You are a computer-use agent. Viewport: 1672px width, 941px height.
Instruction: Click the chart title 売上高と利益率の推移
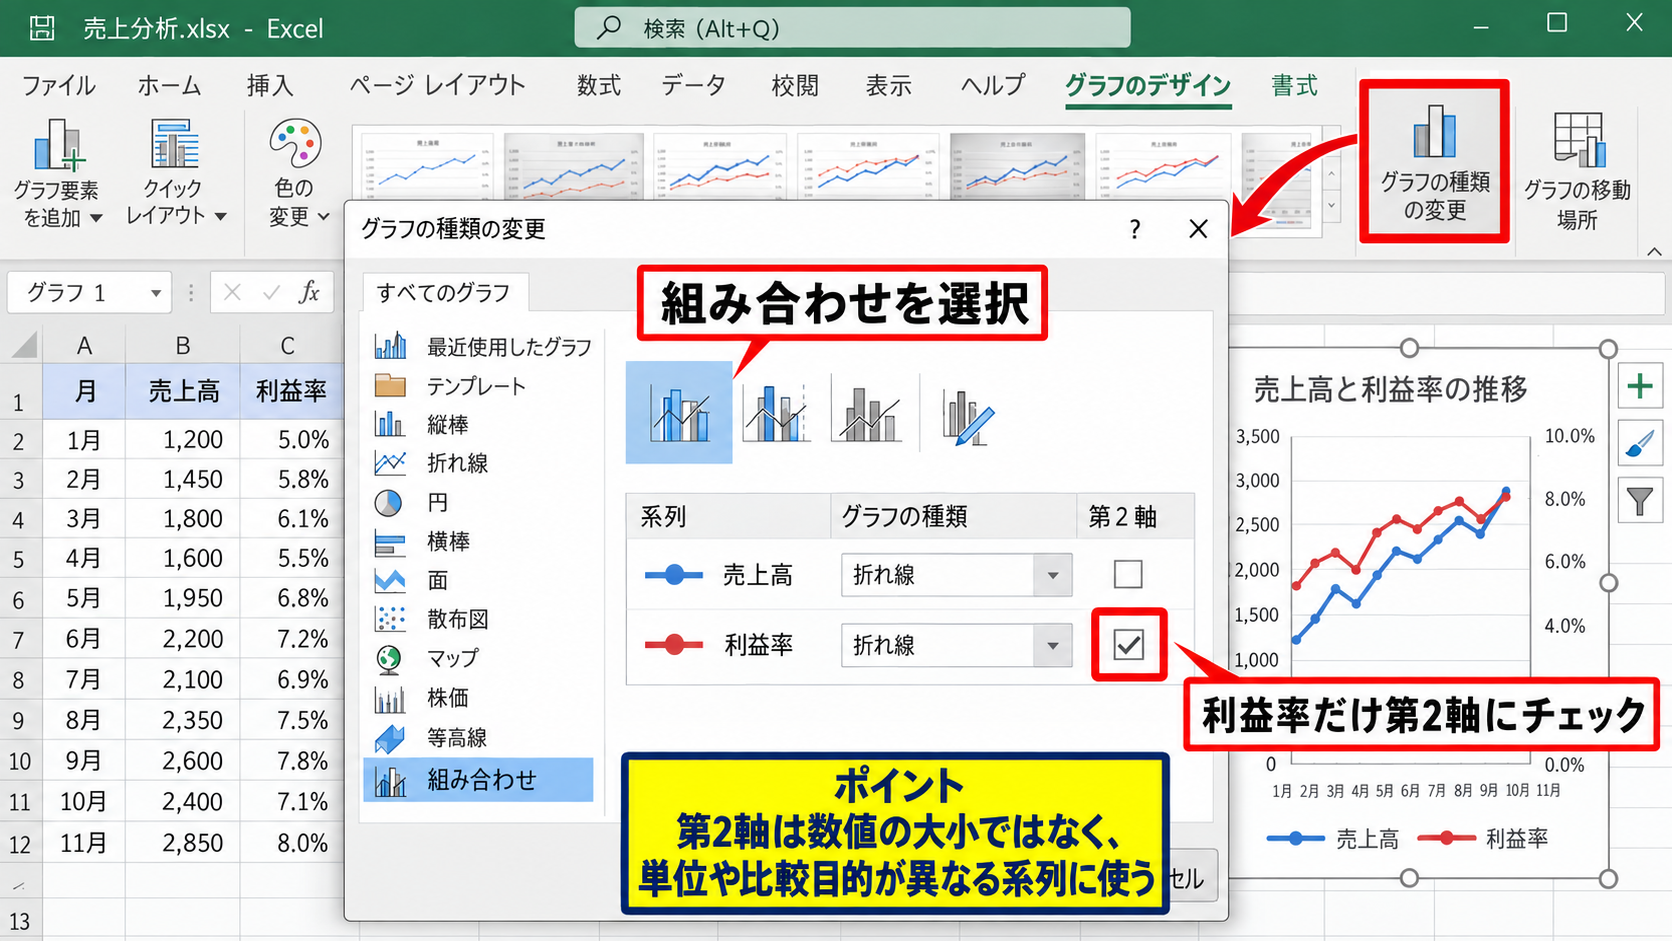pos(1390,389)
